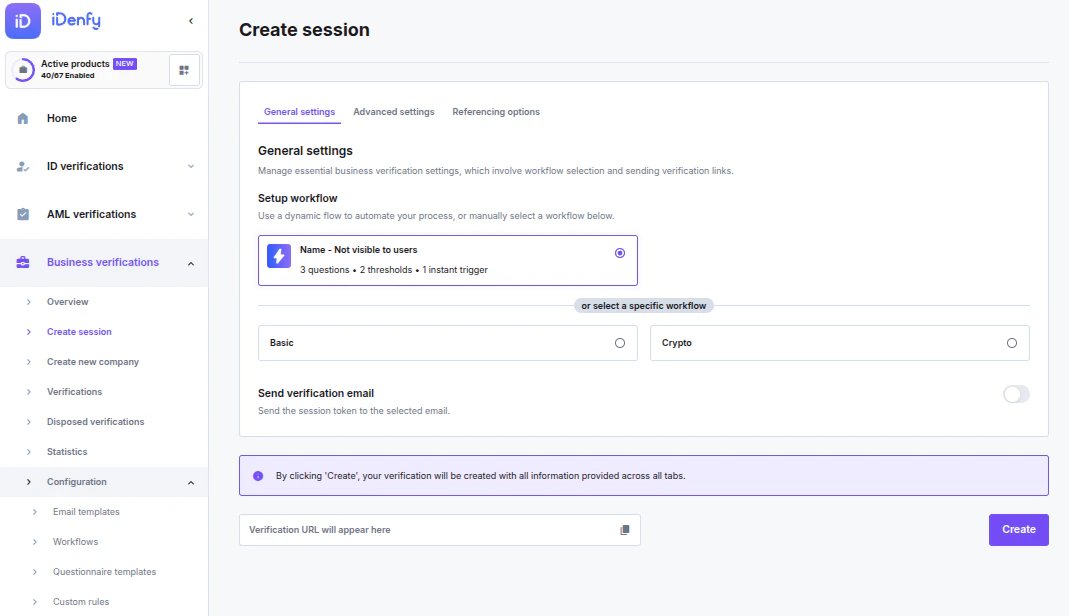Open the Referencing options tab

click(x=496, y=112)
